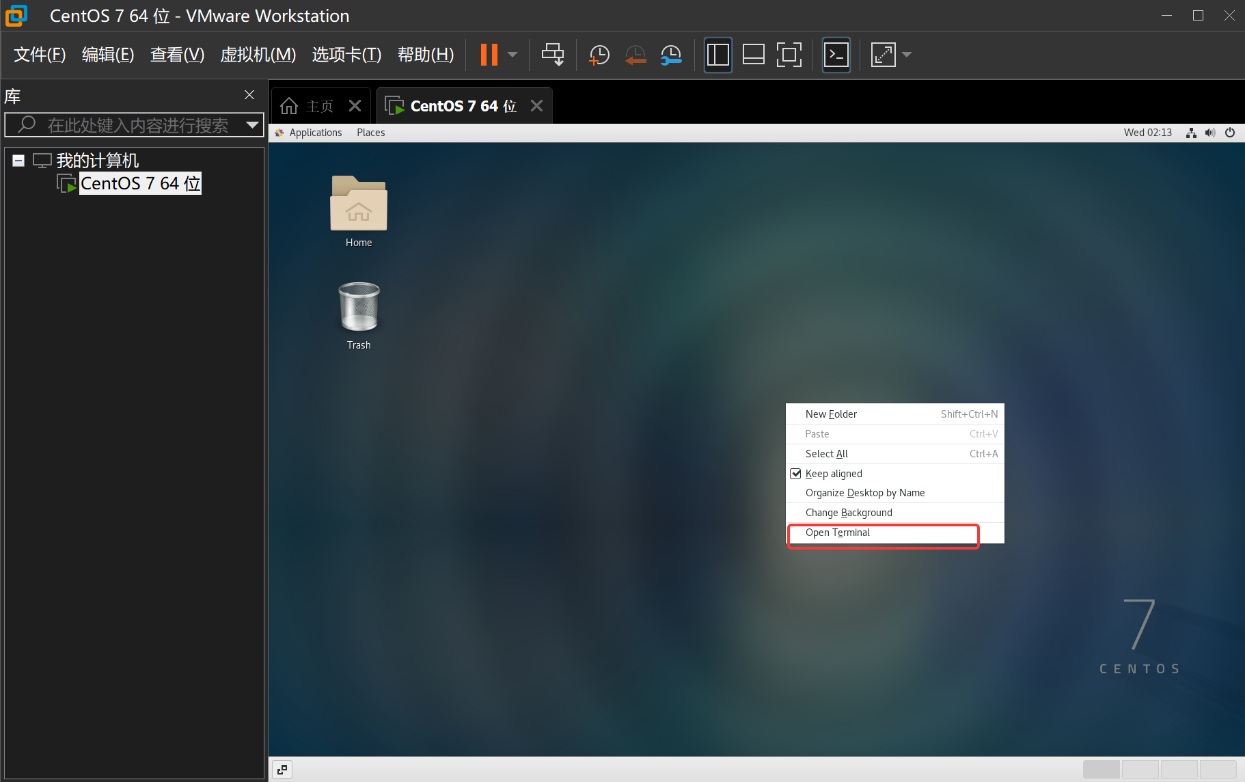1245x782 pixels.
Task: Toggle the library panel visibility
Action: click(x=718, y=55)
